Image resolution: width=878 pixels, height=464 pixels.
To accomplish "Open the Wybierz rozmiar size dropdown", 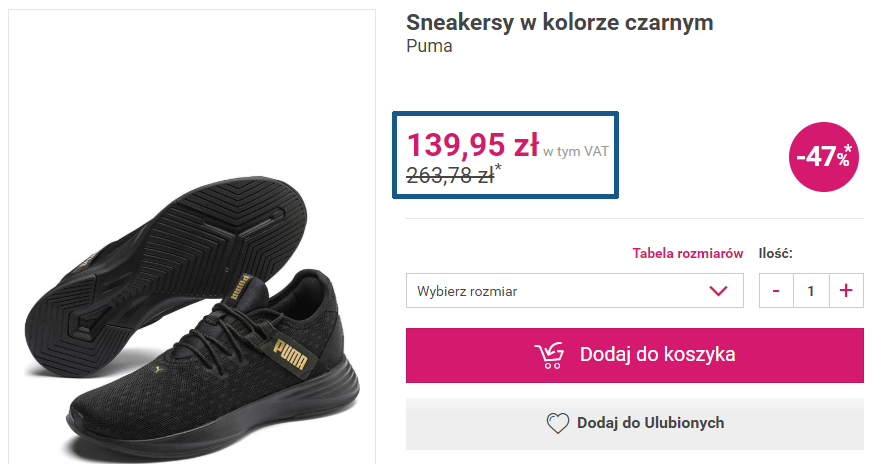I will 560,291.
